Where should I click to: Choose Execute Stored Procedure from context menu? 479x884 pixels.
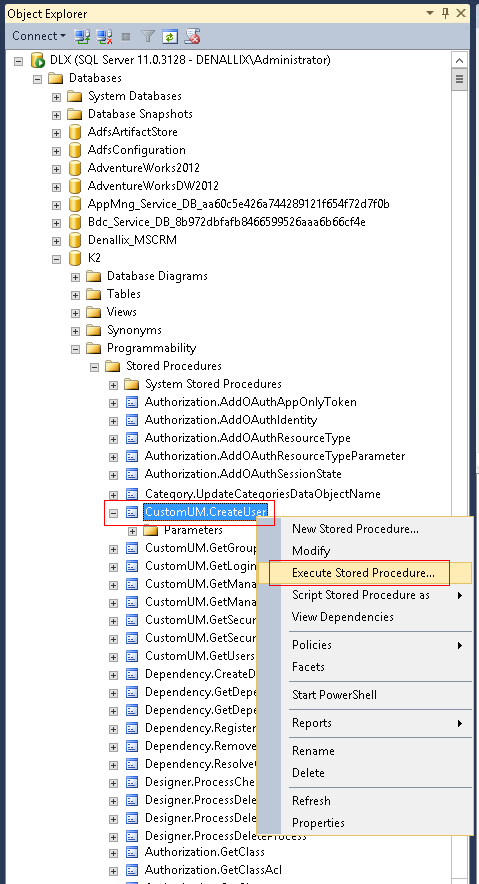coord(363,573)
